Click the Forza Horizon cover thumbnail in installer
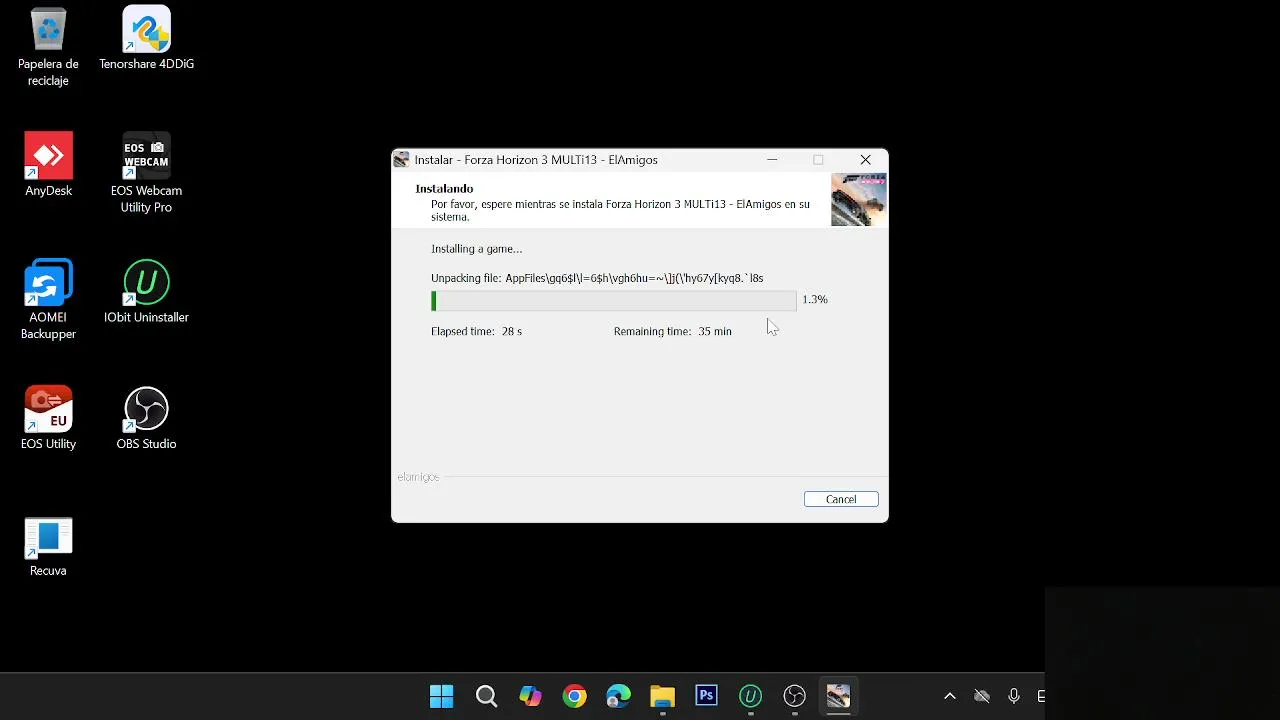 [x=858, y=200]
